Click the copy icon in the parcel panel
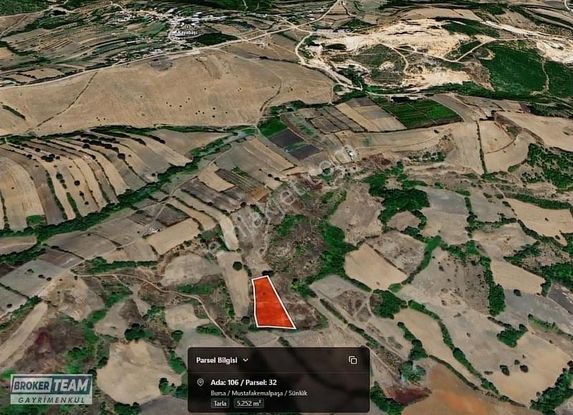This screenshot has height=415, width=573. (x=353, y=360)
